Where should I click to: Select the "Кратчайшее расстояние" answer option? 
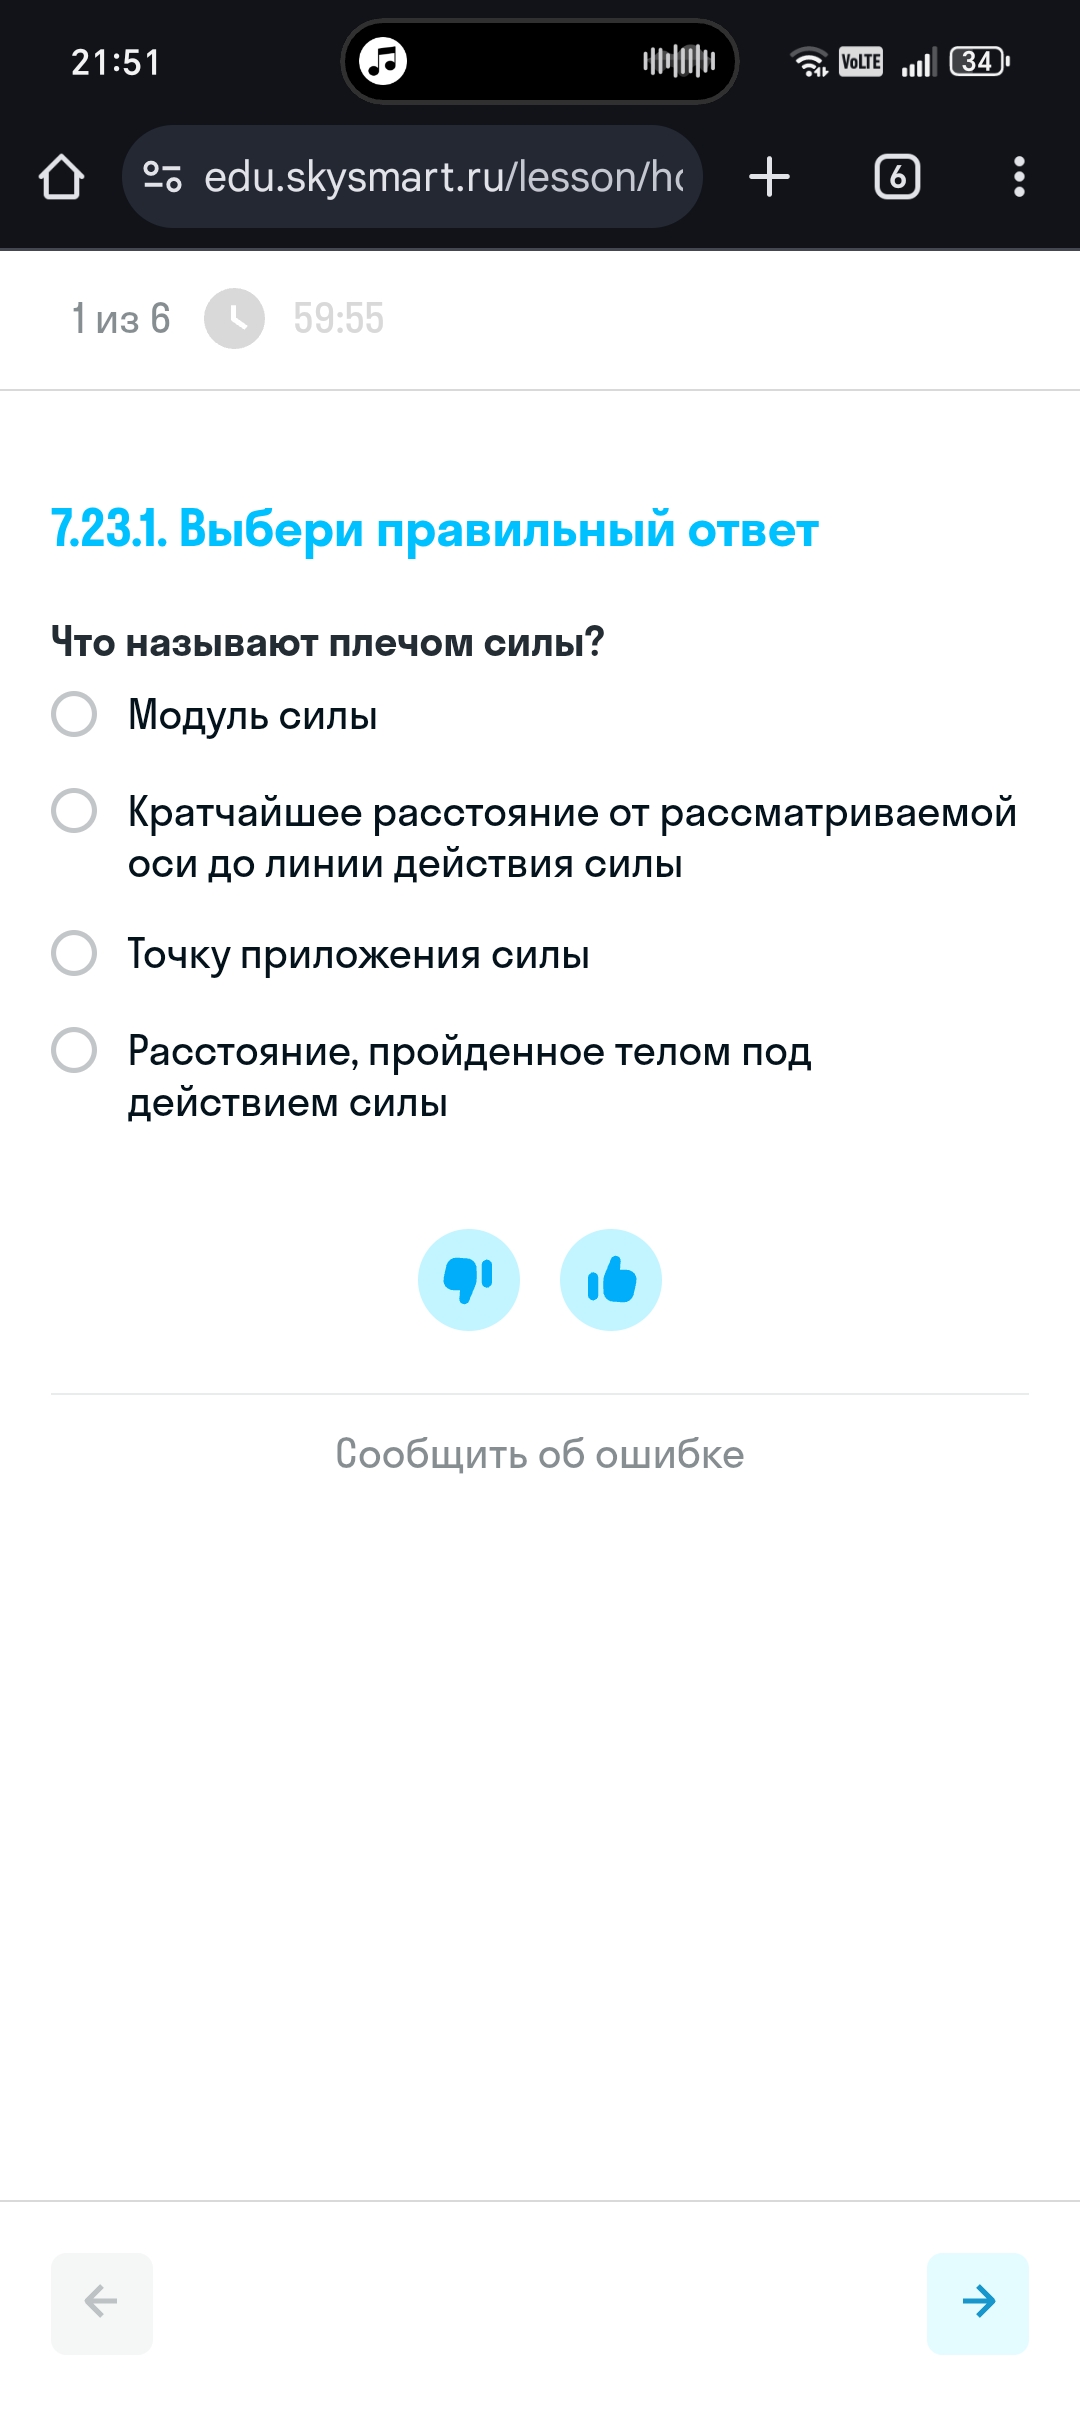pyautogui.click(x=535, y=838)
